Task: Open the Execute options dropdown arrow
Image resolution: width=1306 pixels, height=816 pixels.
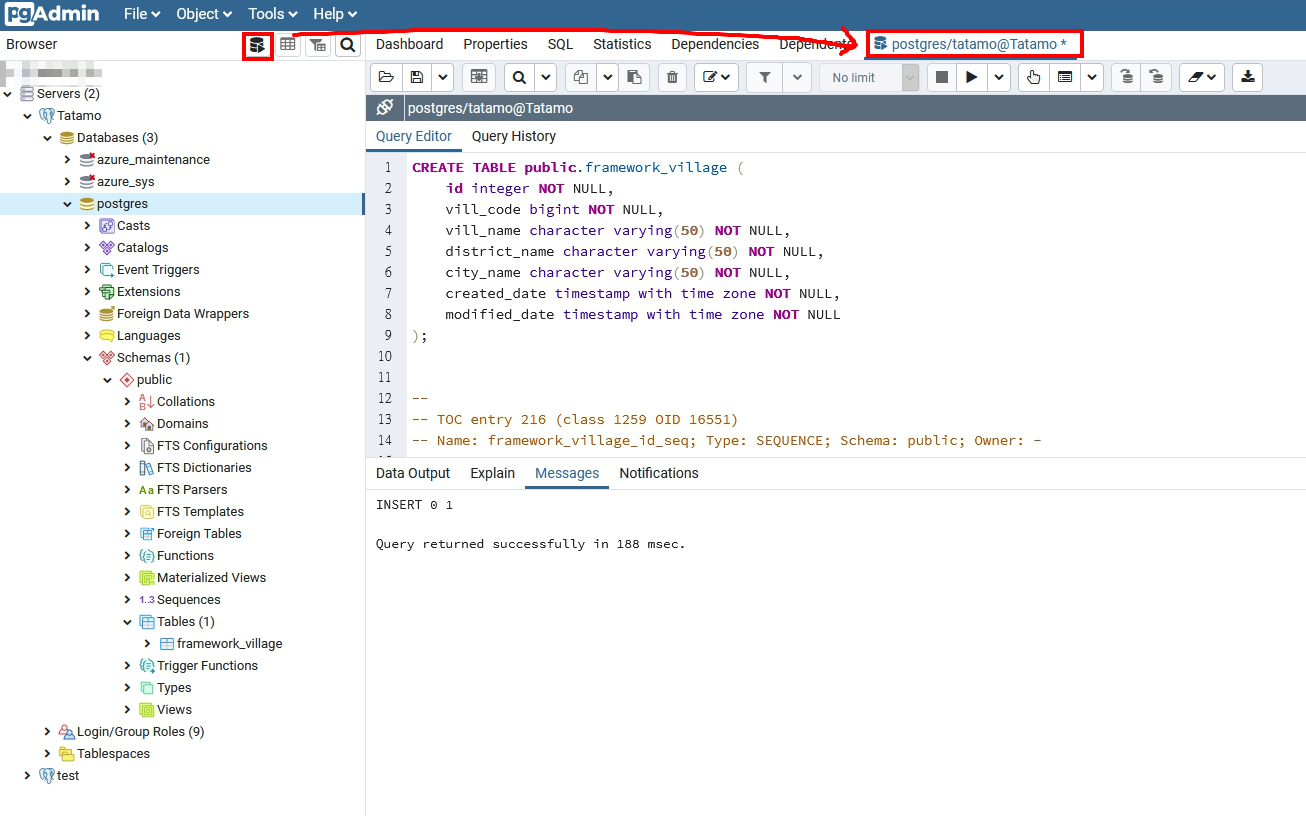Action: 999,77
